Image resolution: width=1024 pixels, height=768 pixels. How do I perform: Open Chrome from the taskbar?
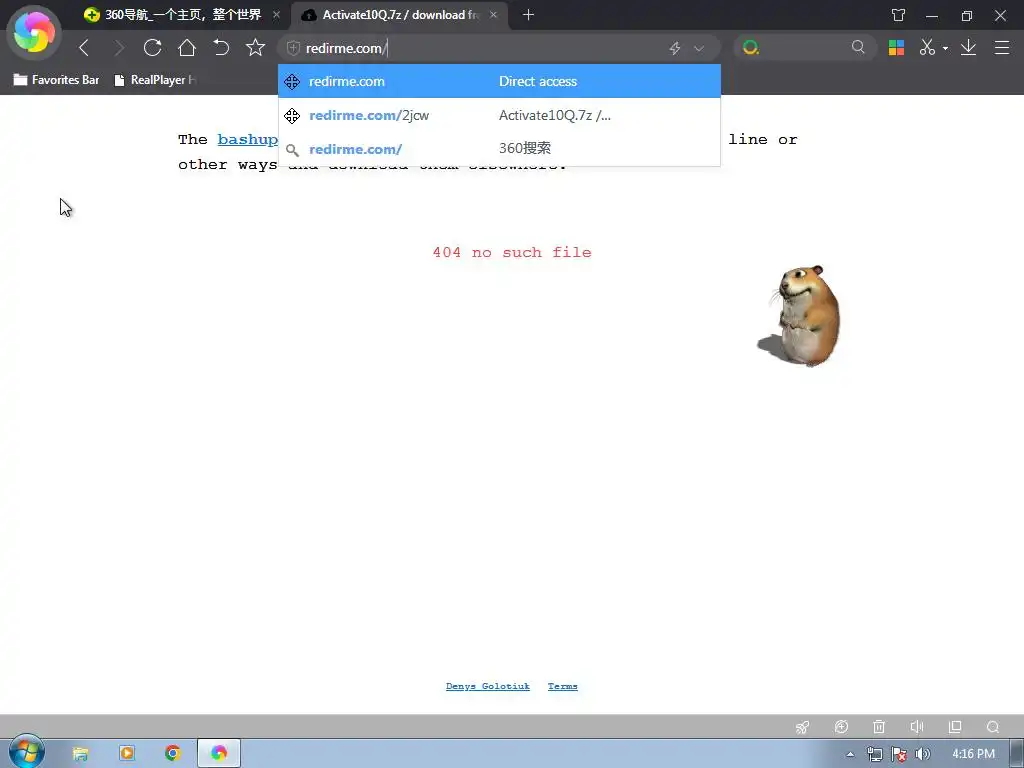(x=173, y=754)
